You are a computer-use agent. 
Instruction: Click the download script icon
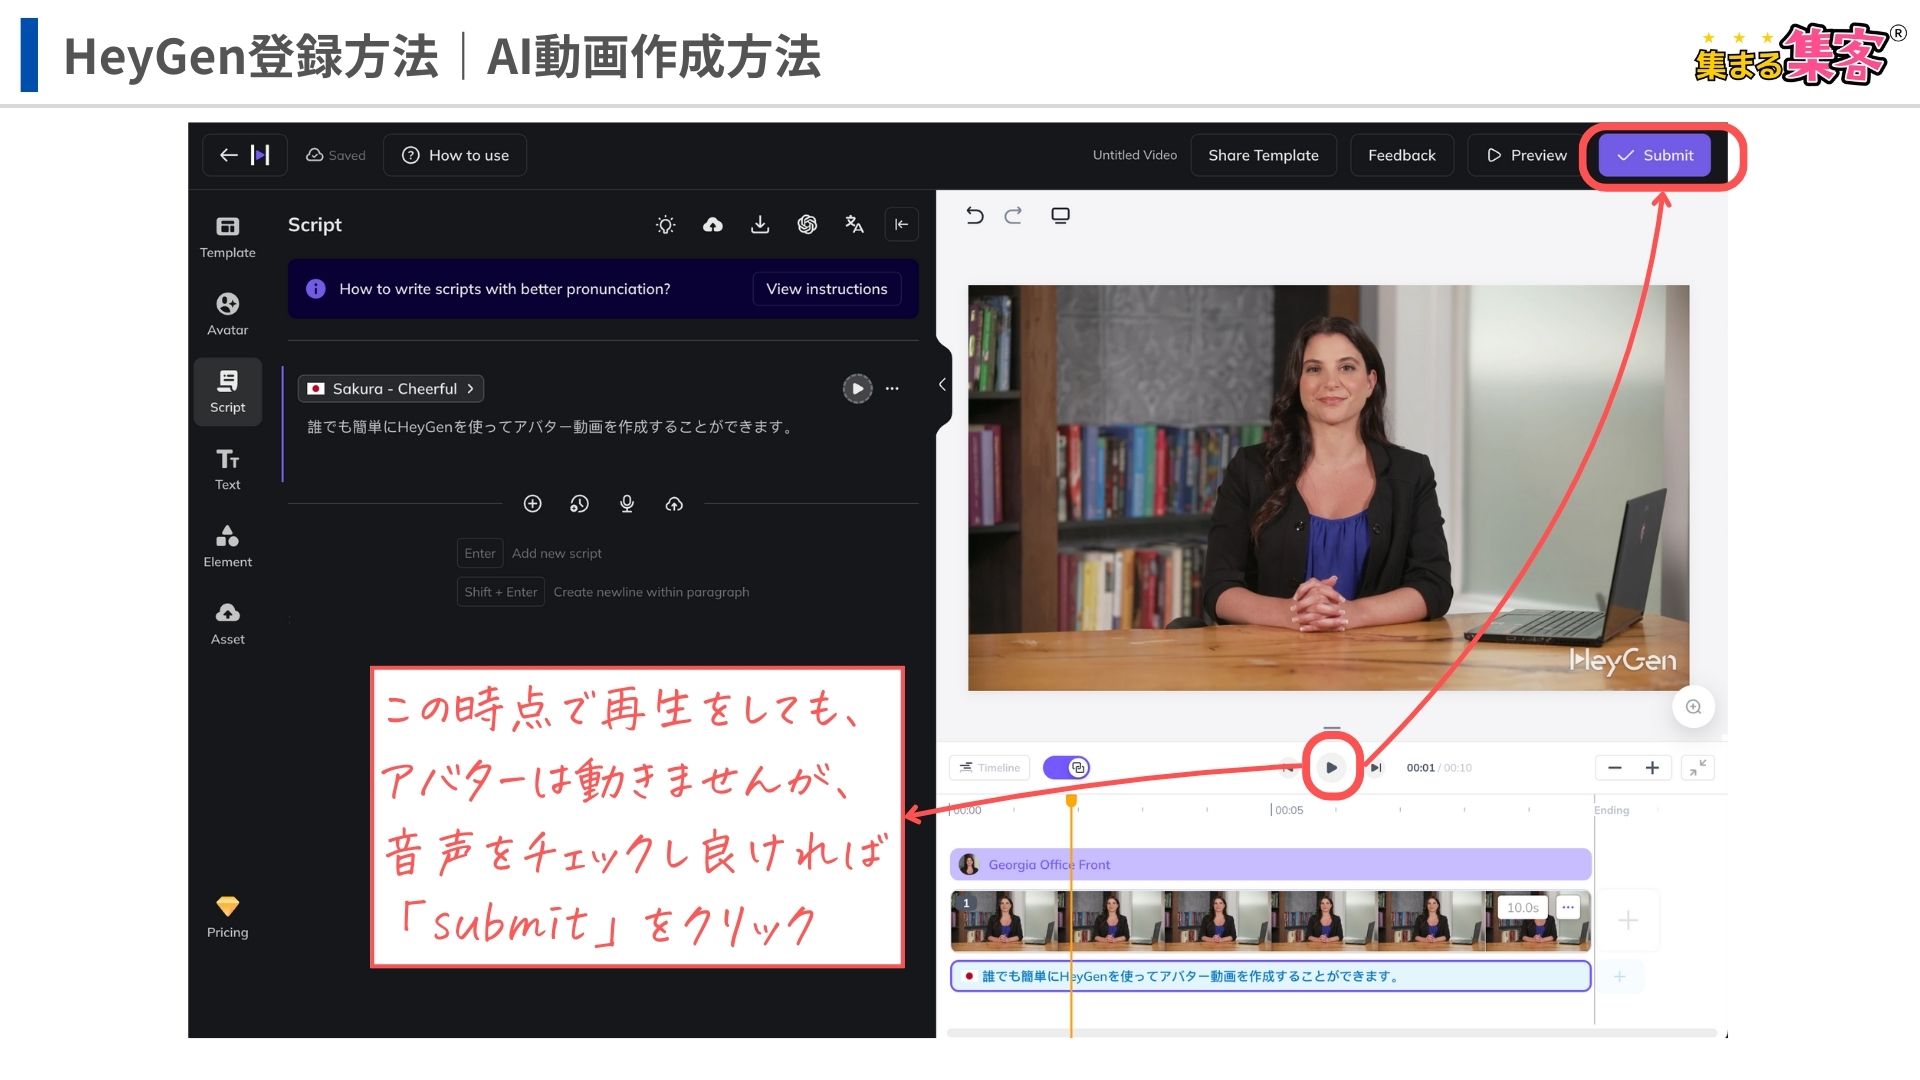coord(760,225)
